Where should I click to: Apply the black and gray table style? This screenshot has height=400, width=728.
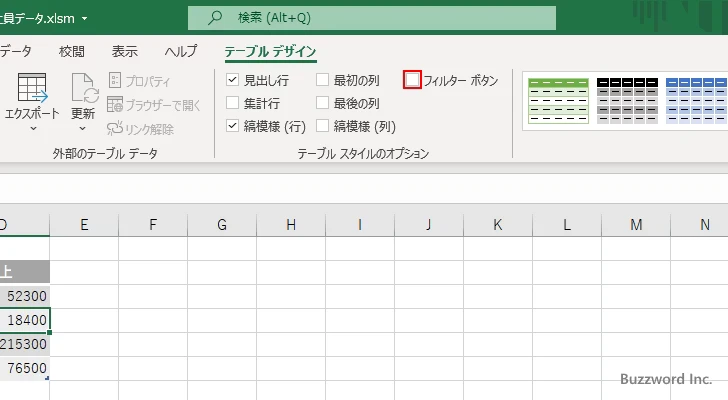(x=627, y=101)
